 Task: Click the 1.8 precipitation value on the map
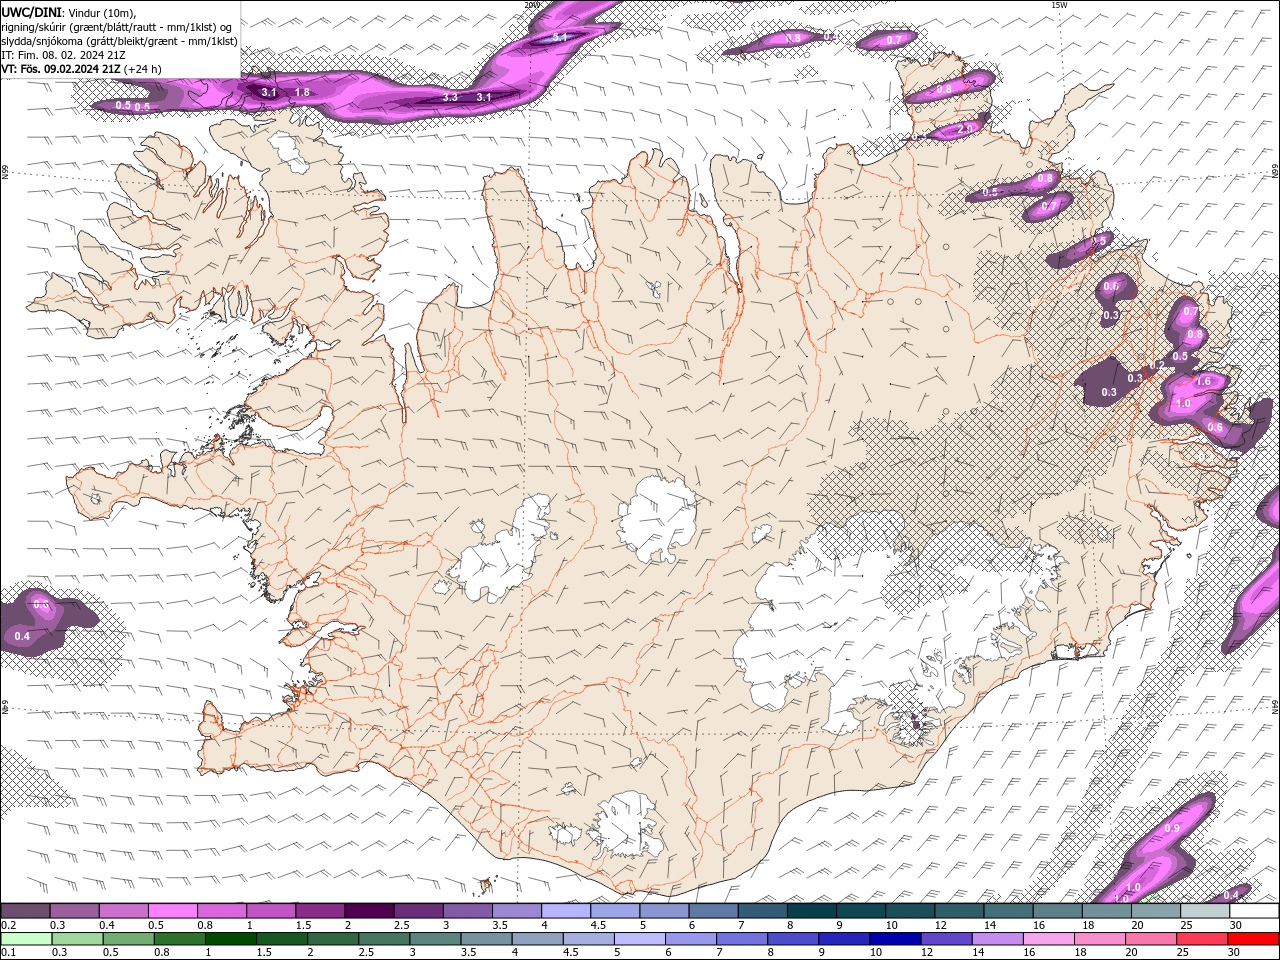click(302, 92)
